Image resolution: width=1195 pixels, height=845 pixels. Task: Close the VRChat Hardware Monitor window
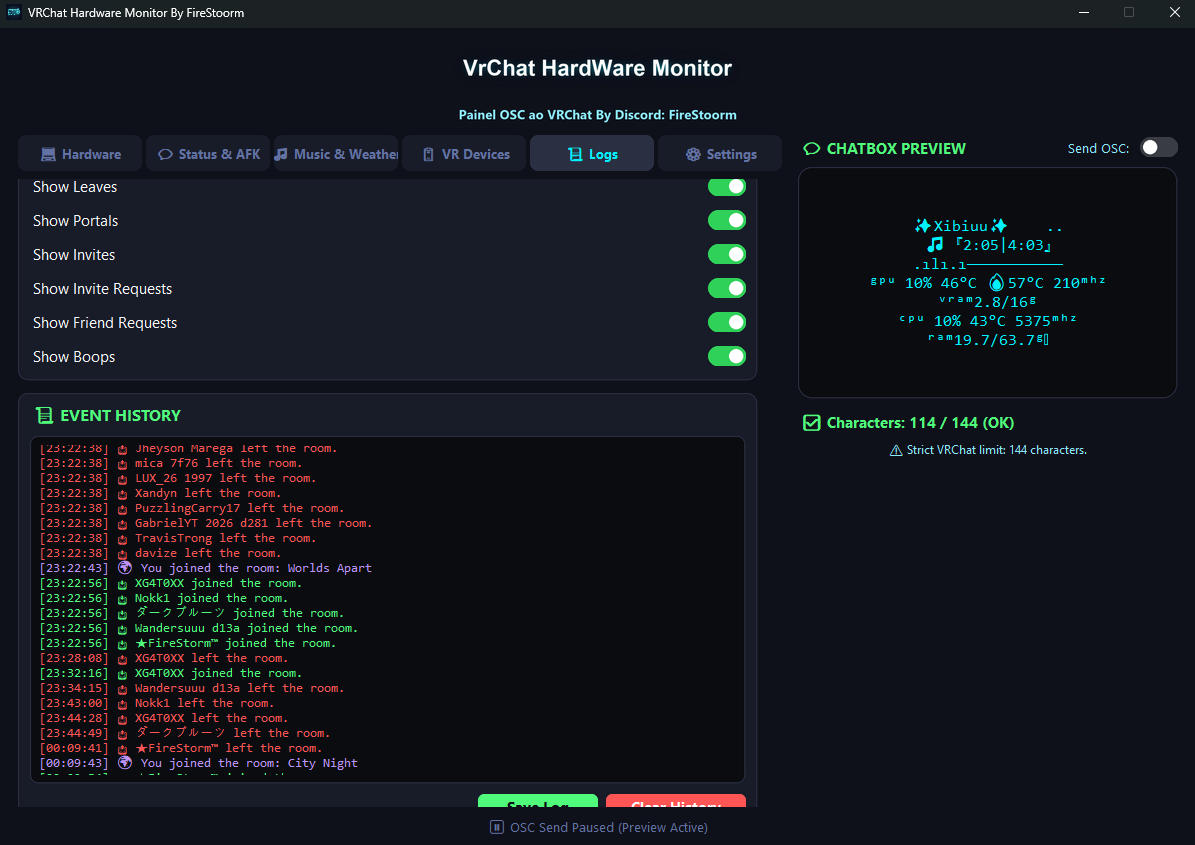[x=1174, y=12]
